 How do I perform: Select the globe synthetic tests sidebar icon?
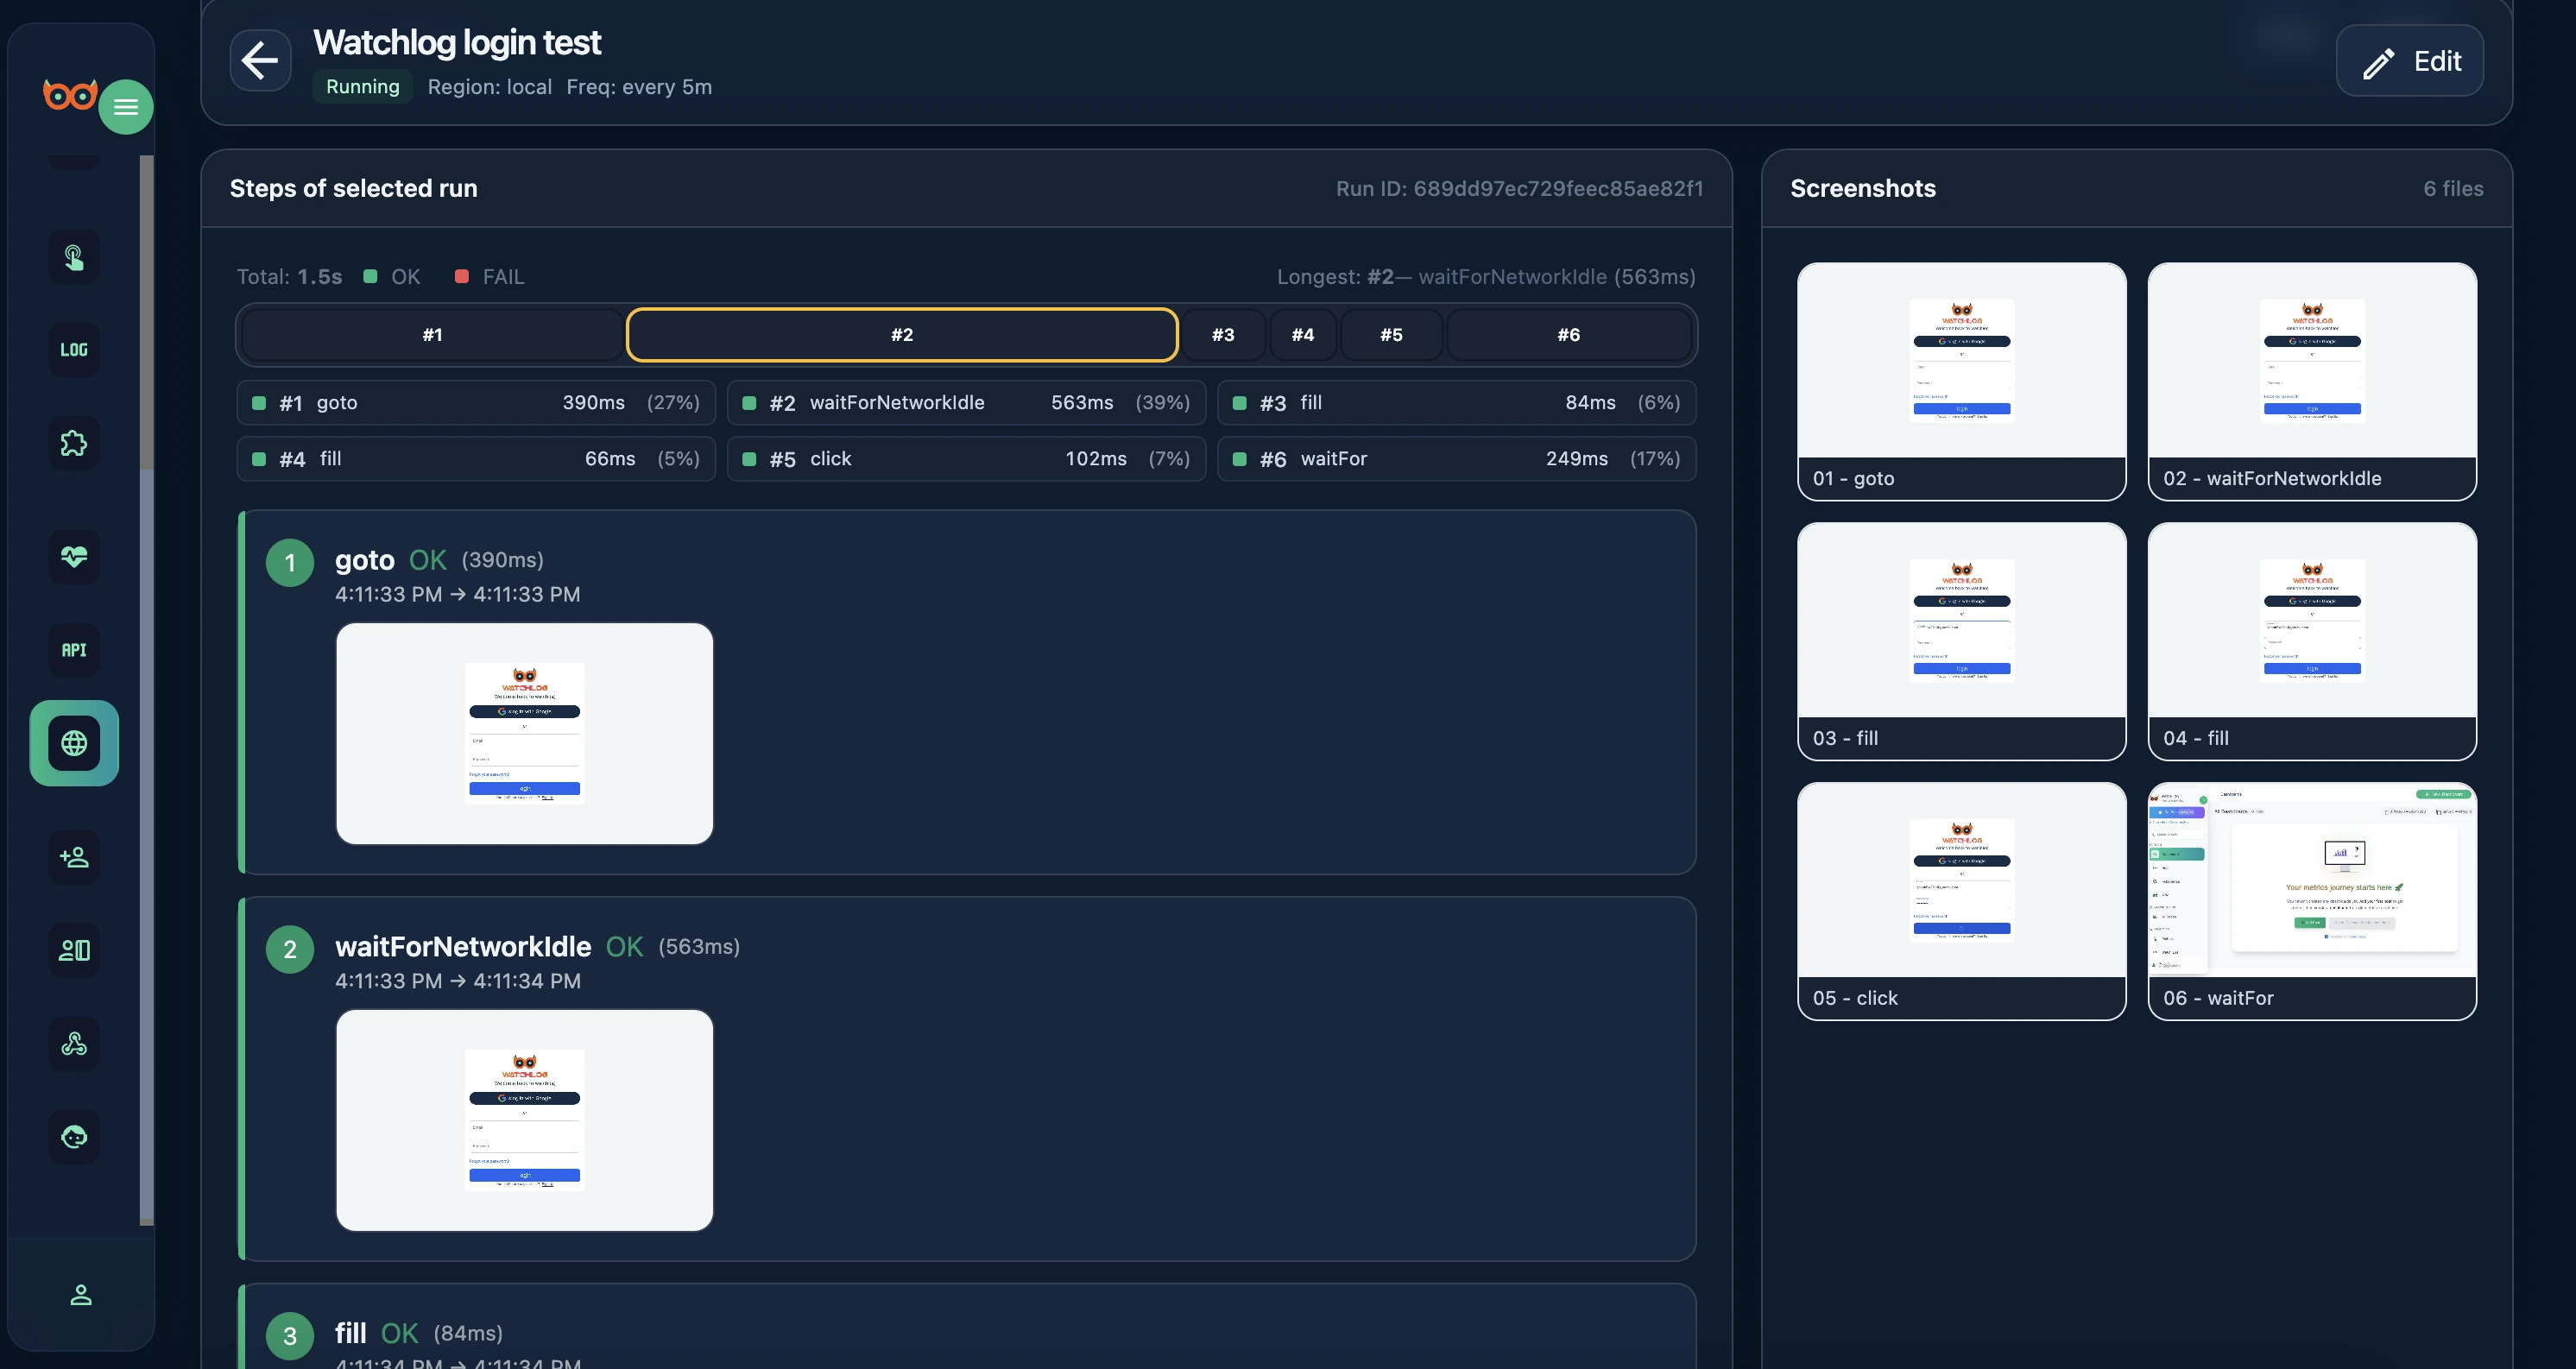(74, 743)
